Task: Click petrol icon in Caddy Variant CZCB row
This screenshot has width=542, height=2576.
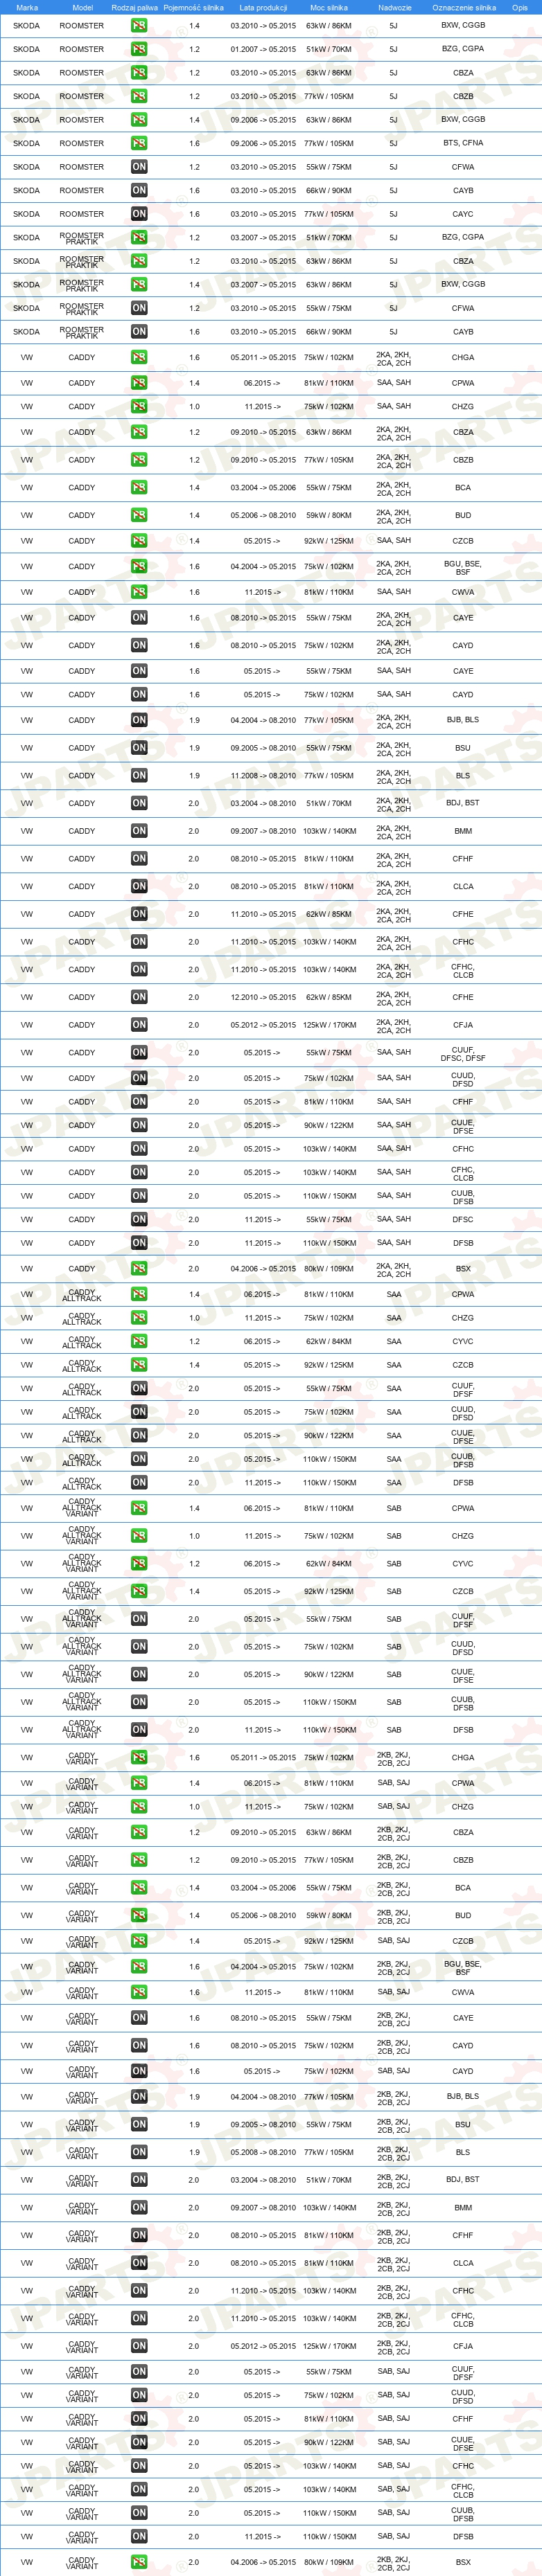Action: (x=139, y=1941)
